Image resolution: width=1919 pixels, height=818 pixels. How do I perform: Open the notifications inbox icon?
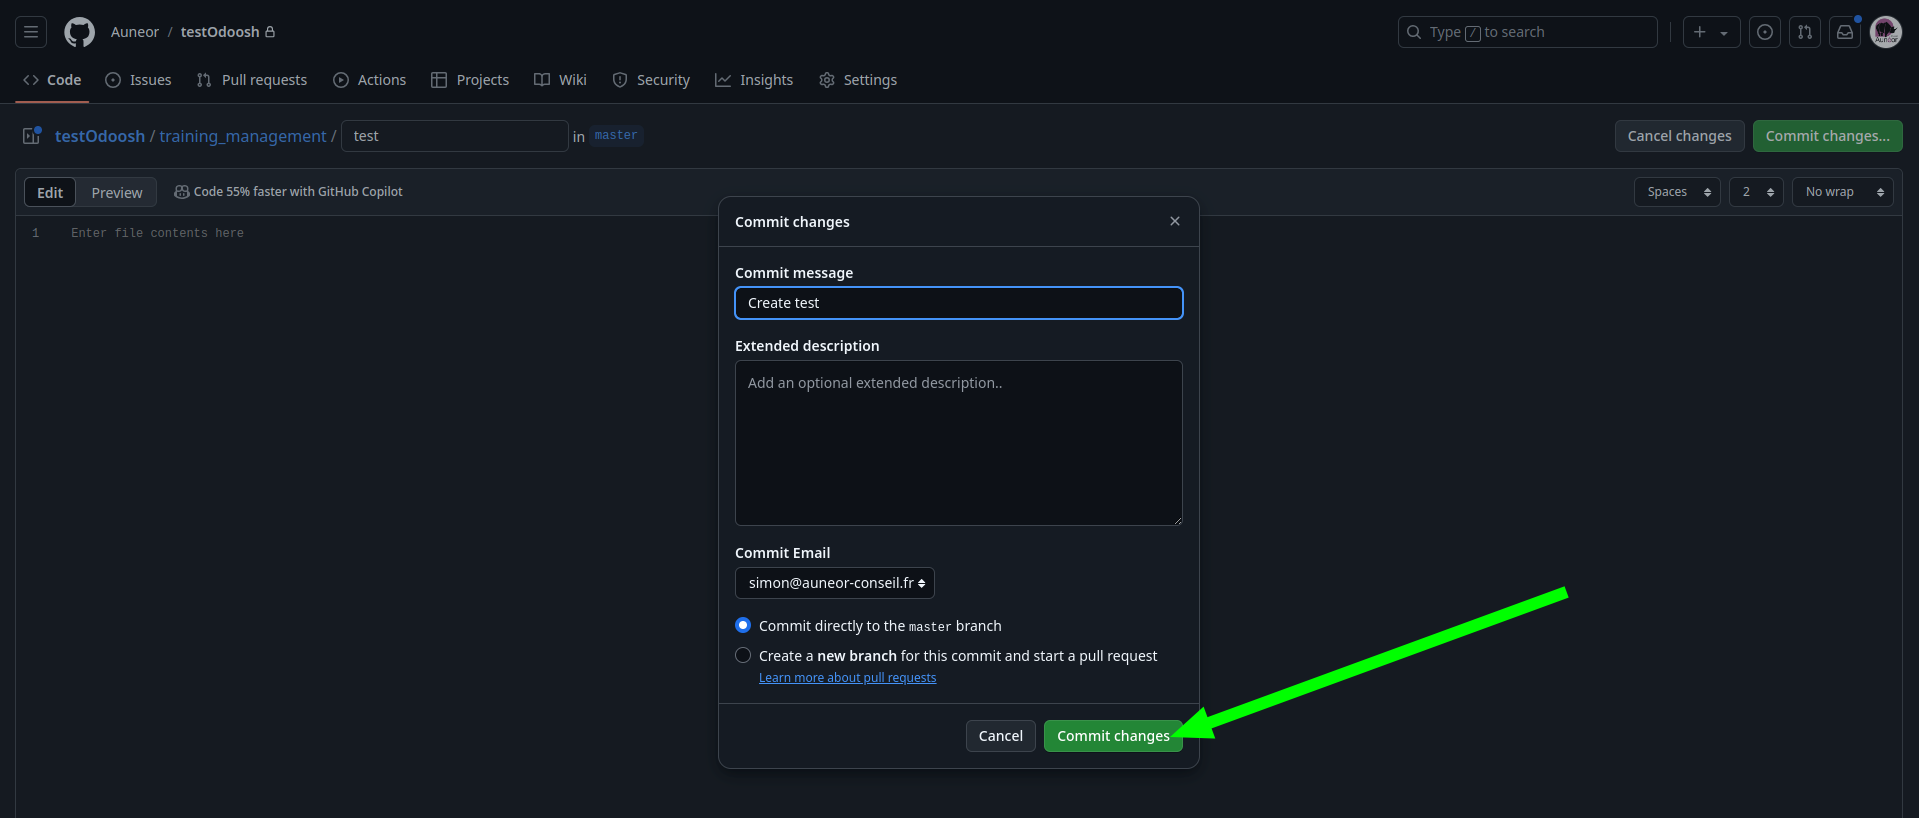point(1845,32)
